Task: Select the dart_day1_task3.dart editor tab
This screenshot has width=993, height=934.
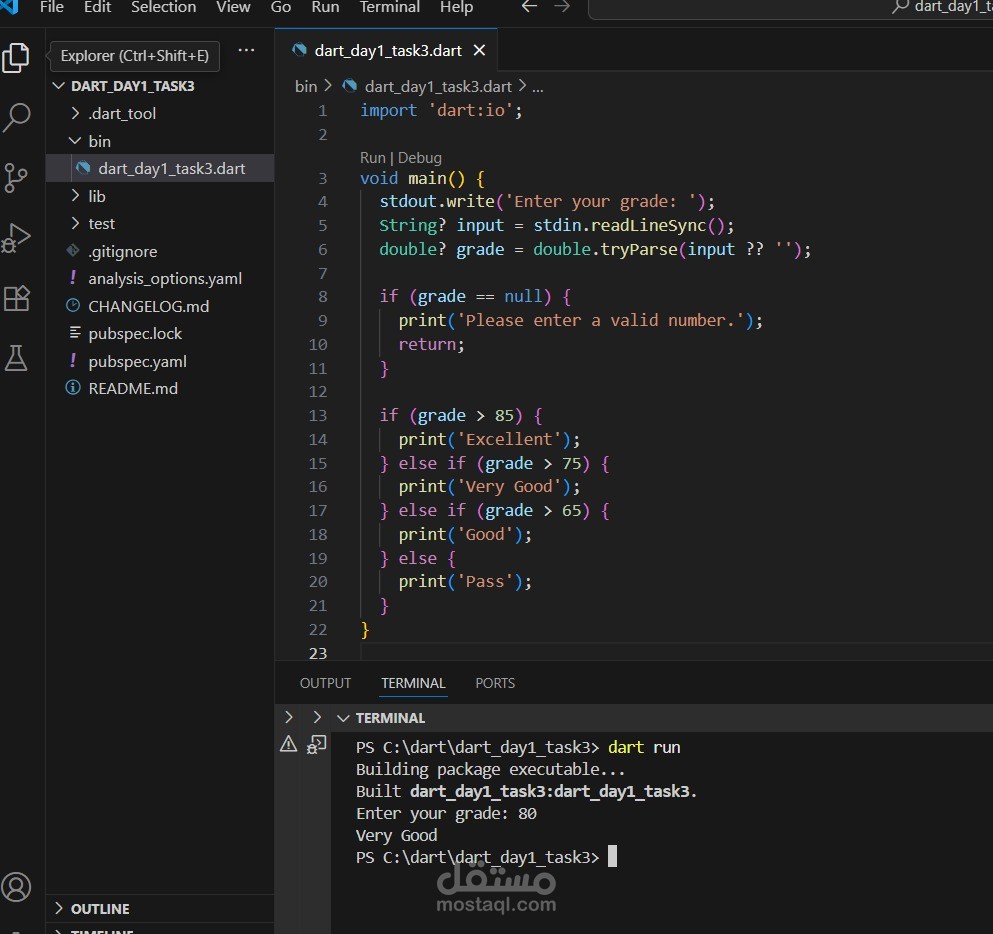Action: [388, 50]
